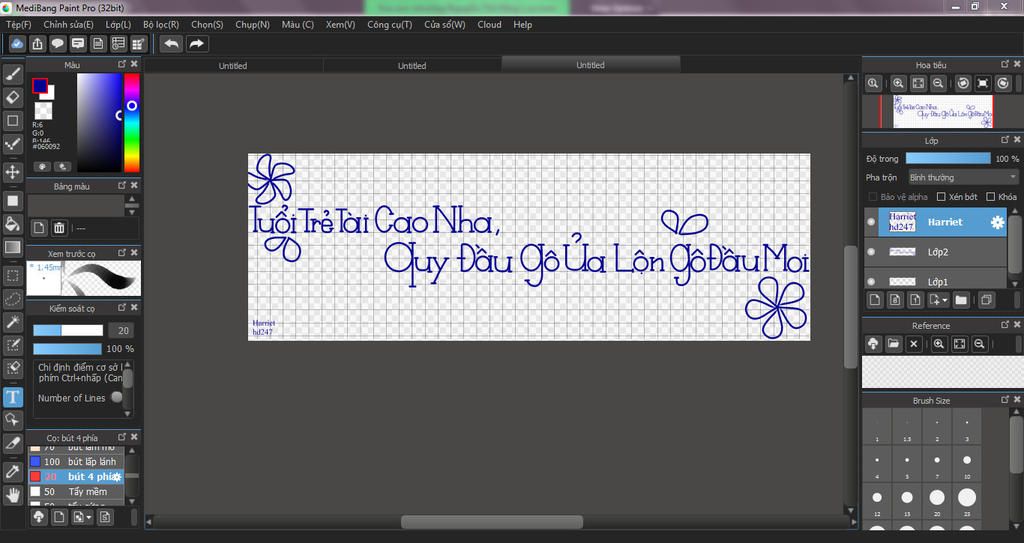Pop out the Brush Size panel
The image size is (1024, 543).
coord(1005,399)
